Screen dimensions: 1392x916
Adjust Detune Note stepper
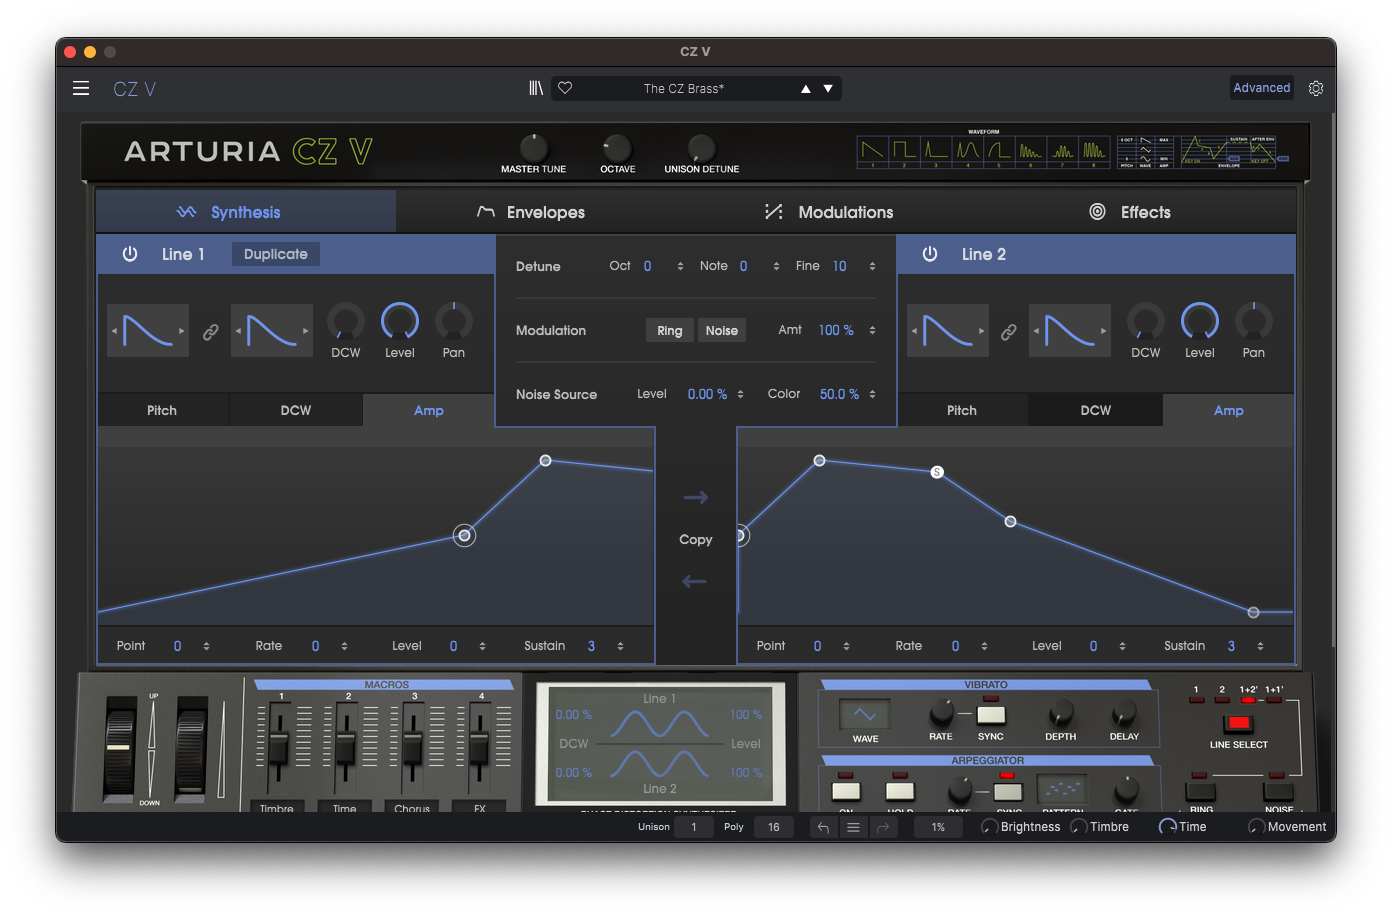click(x=776, y=266)
